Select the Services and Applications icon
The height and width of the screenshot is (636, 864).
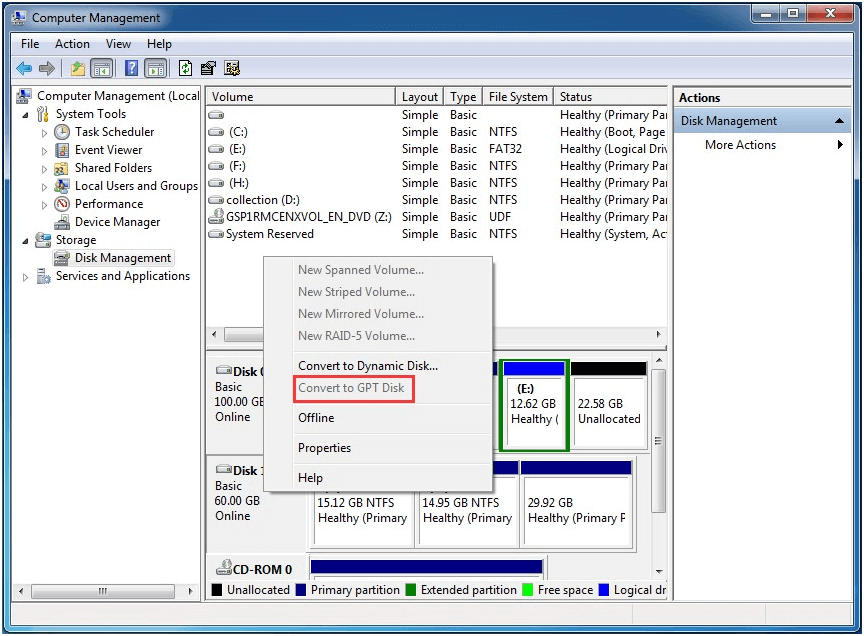[43, 276]
